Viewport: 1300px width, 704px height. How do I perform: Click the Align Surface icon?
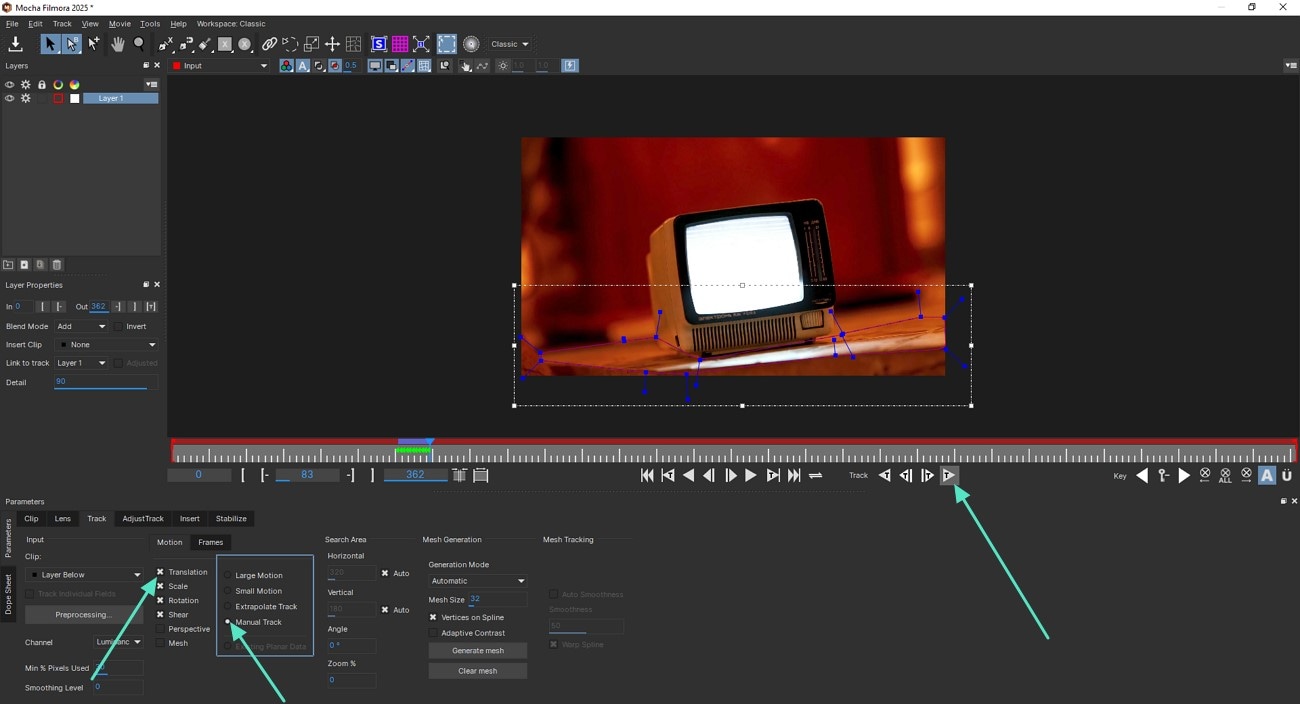421,44
